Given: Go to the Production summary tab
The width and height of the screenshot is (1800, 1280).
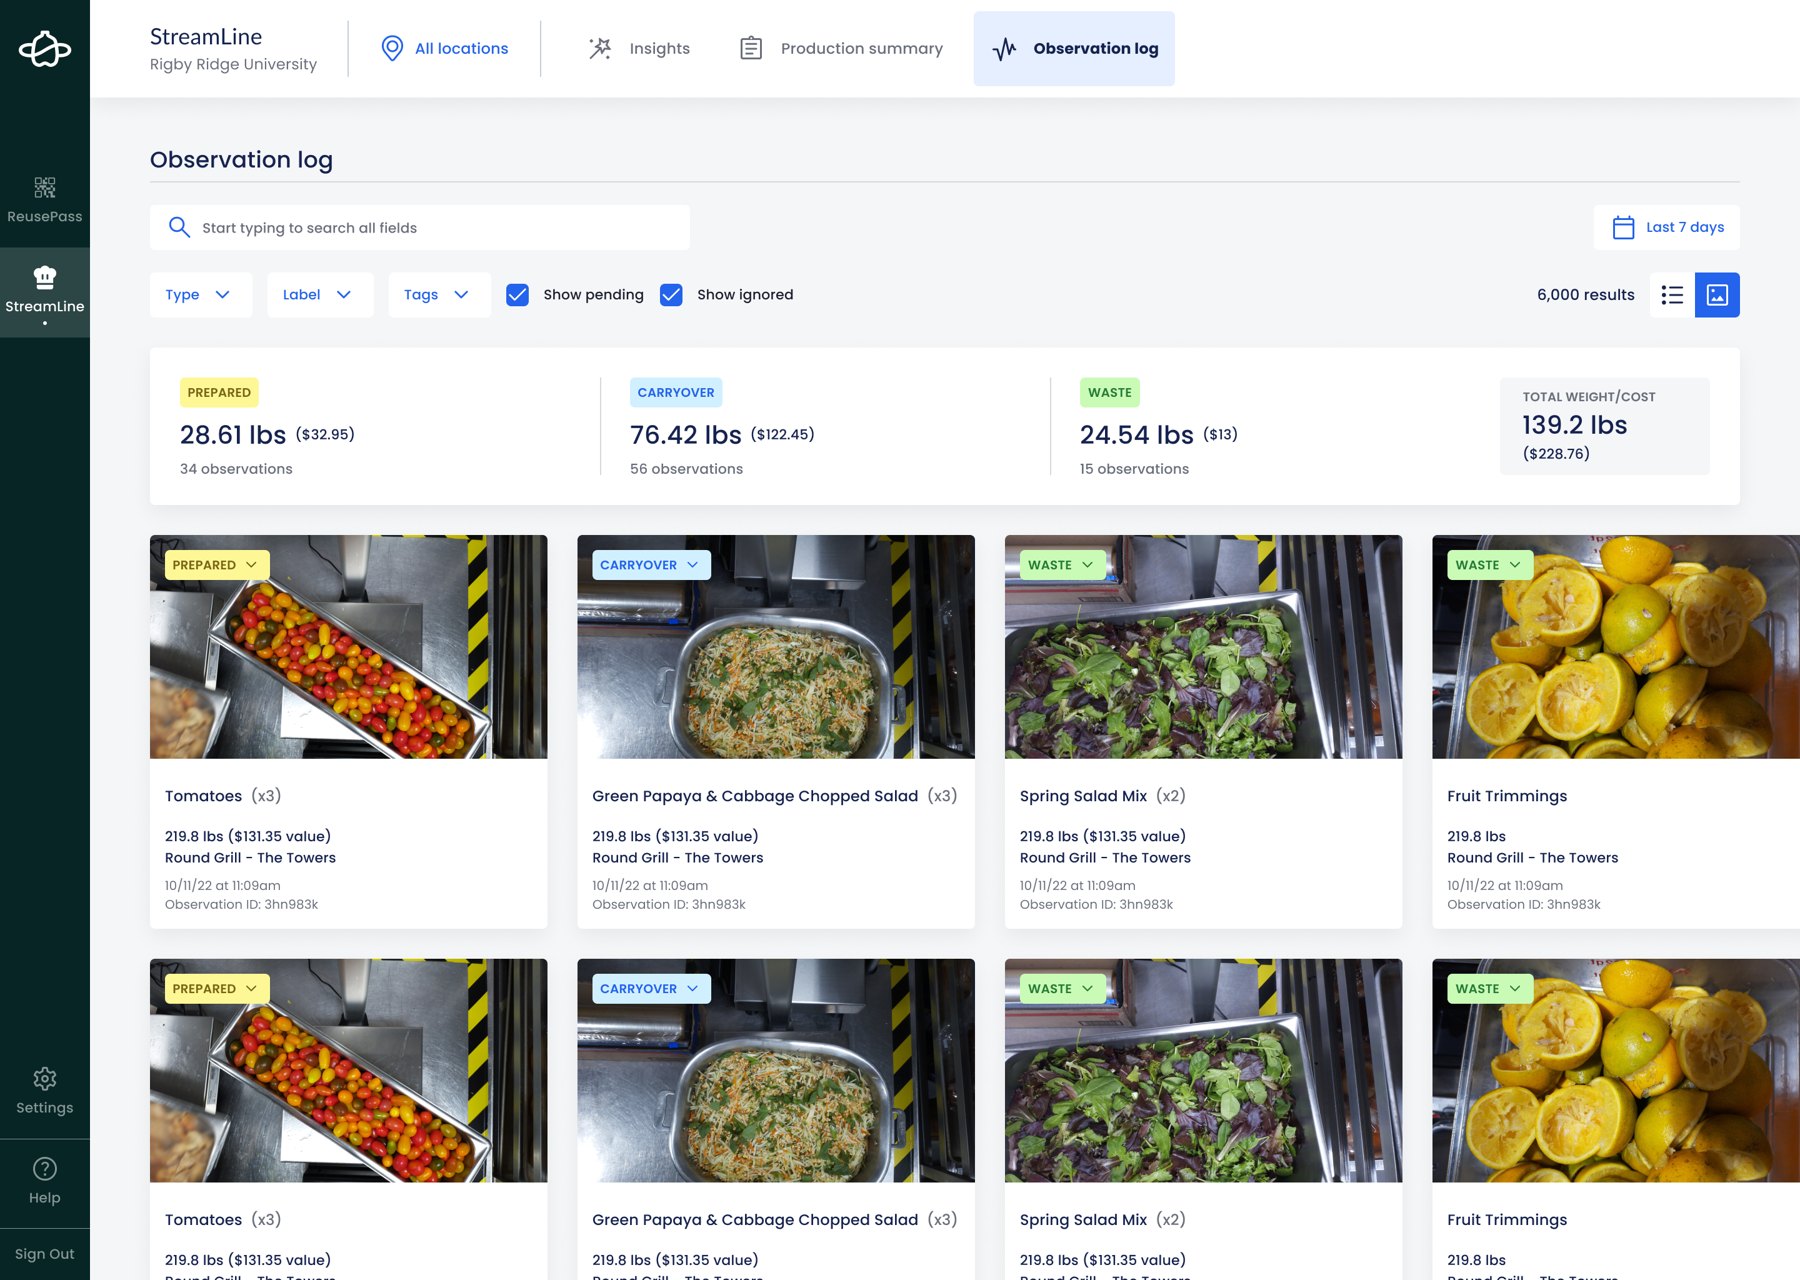Looking at the screenshot, I should [842, 48].
